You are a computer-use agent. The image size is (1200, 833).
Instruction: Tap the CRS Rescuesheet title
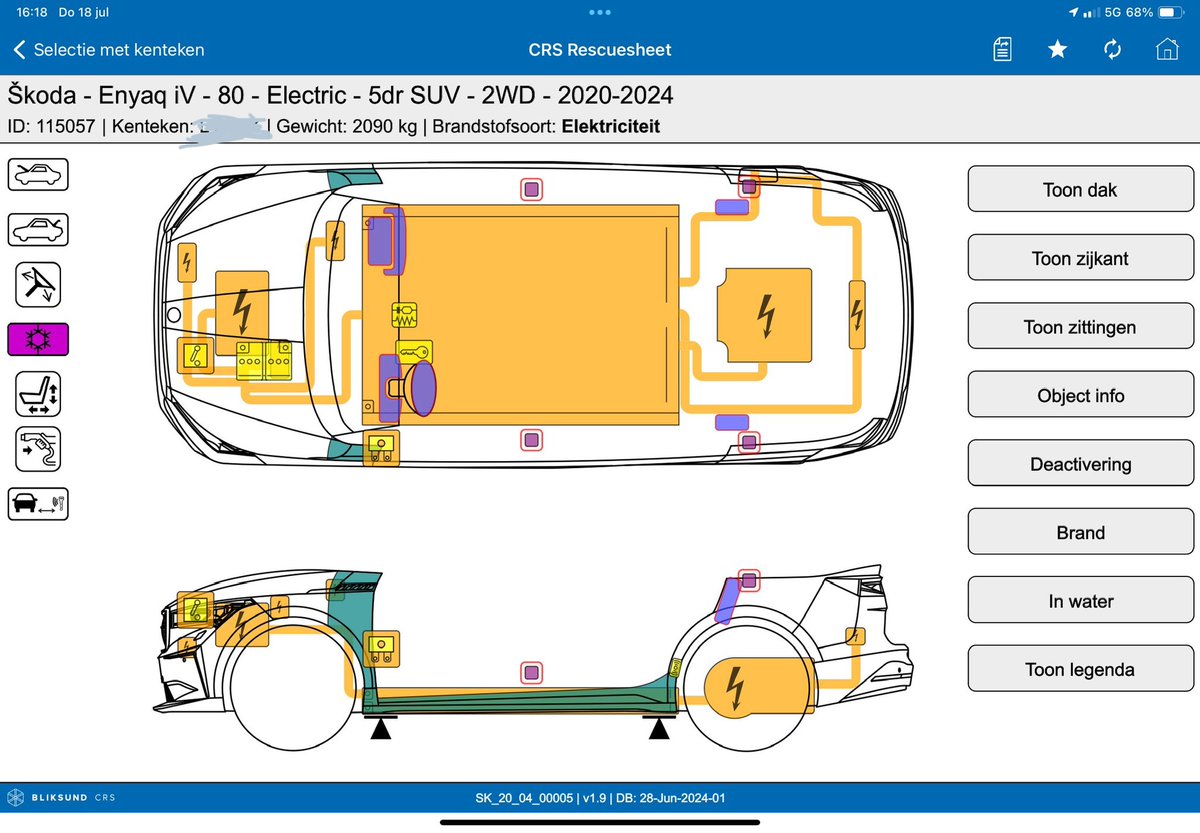click(600, 49)
